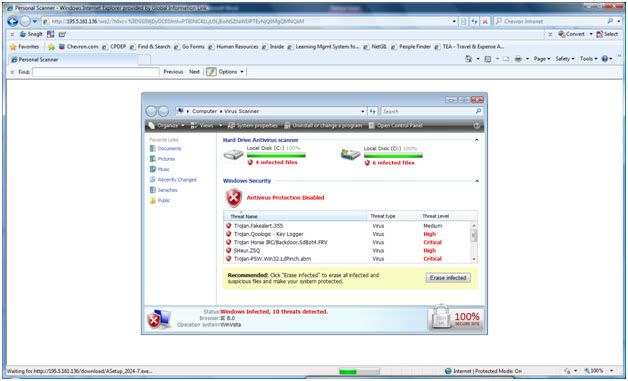The height and width of the screenshot is (381, 628).
Task: Click the IE address bar URL field
Action: pos(246,21)
